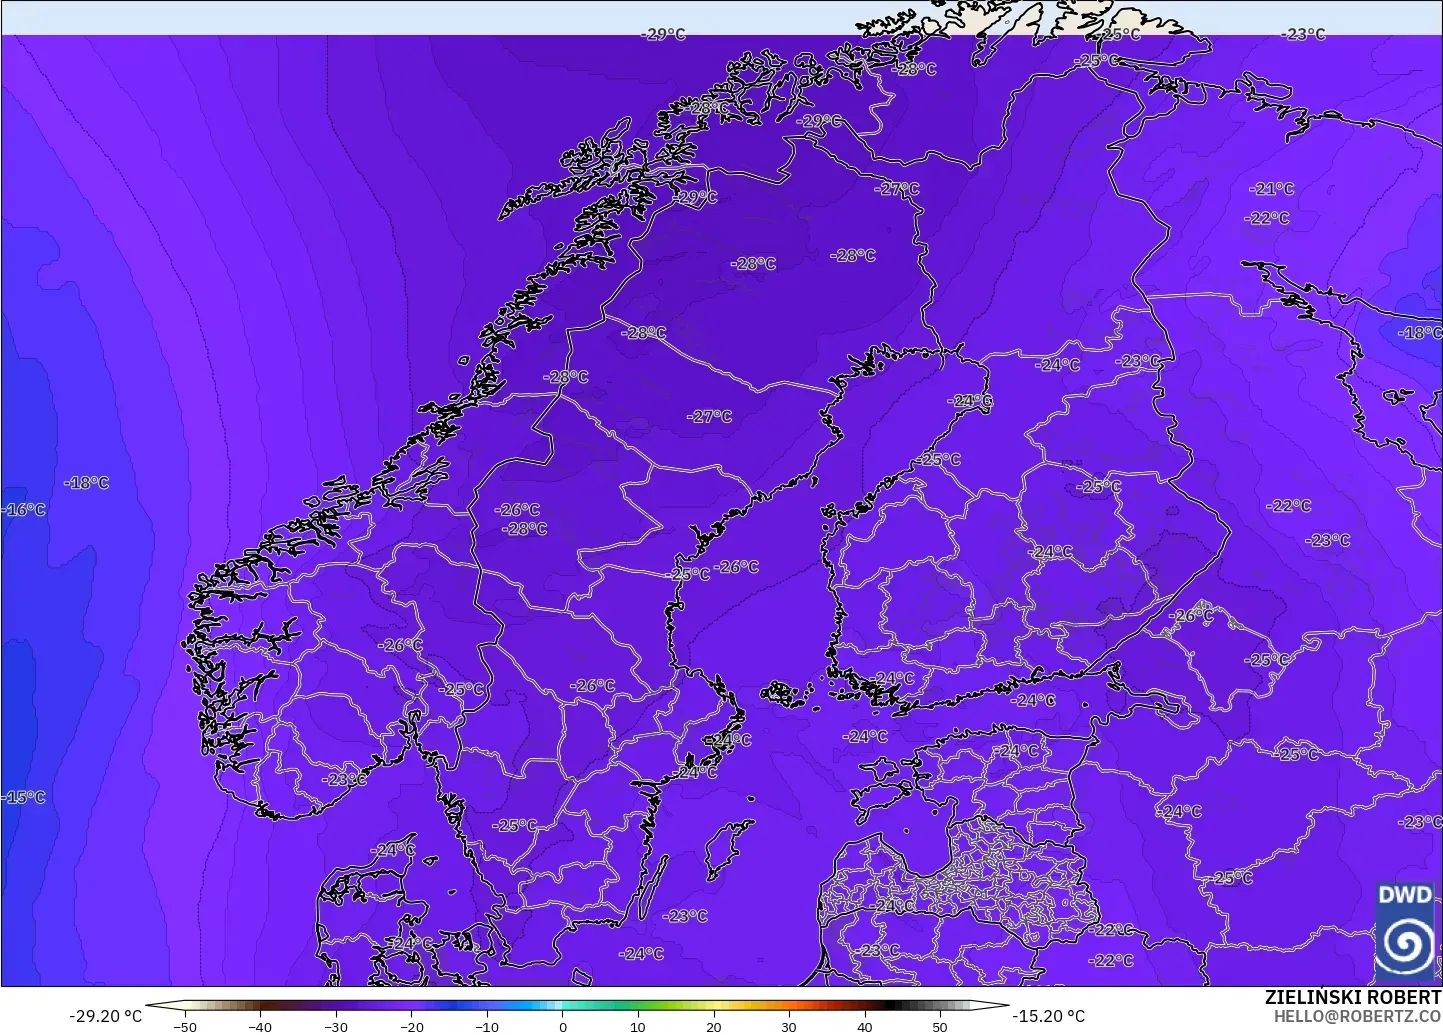Image resolution: width=1443 pixels, height=1035 pixels.
Task: Click the -25°C label next to the -26°C on Sweden's coast
Action: 689,574
